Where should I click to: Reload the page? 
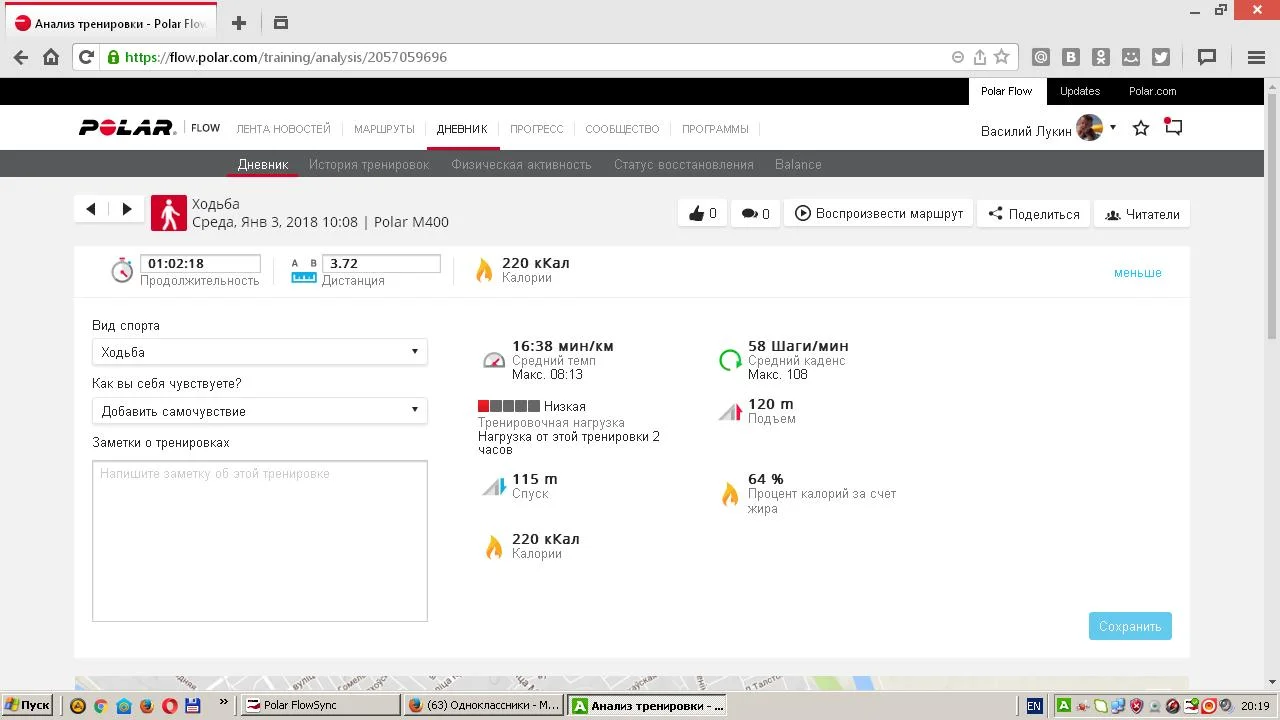coord(86,57)
